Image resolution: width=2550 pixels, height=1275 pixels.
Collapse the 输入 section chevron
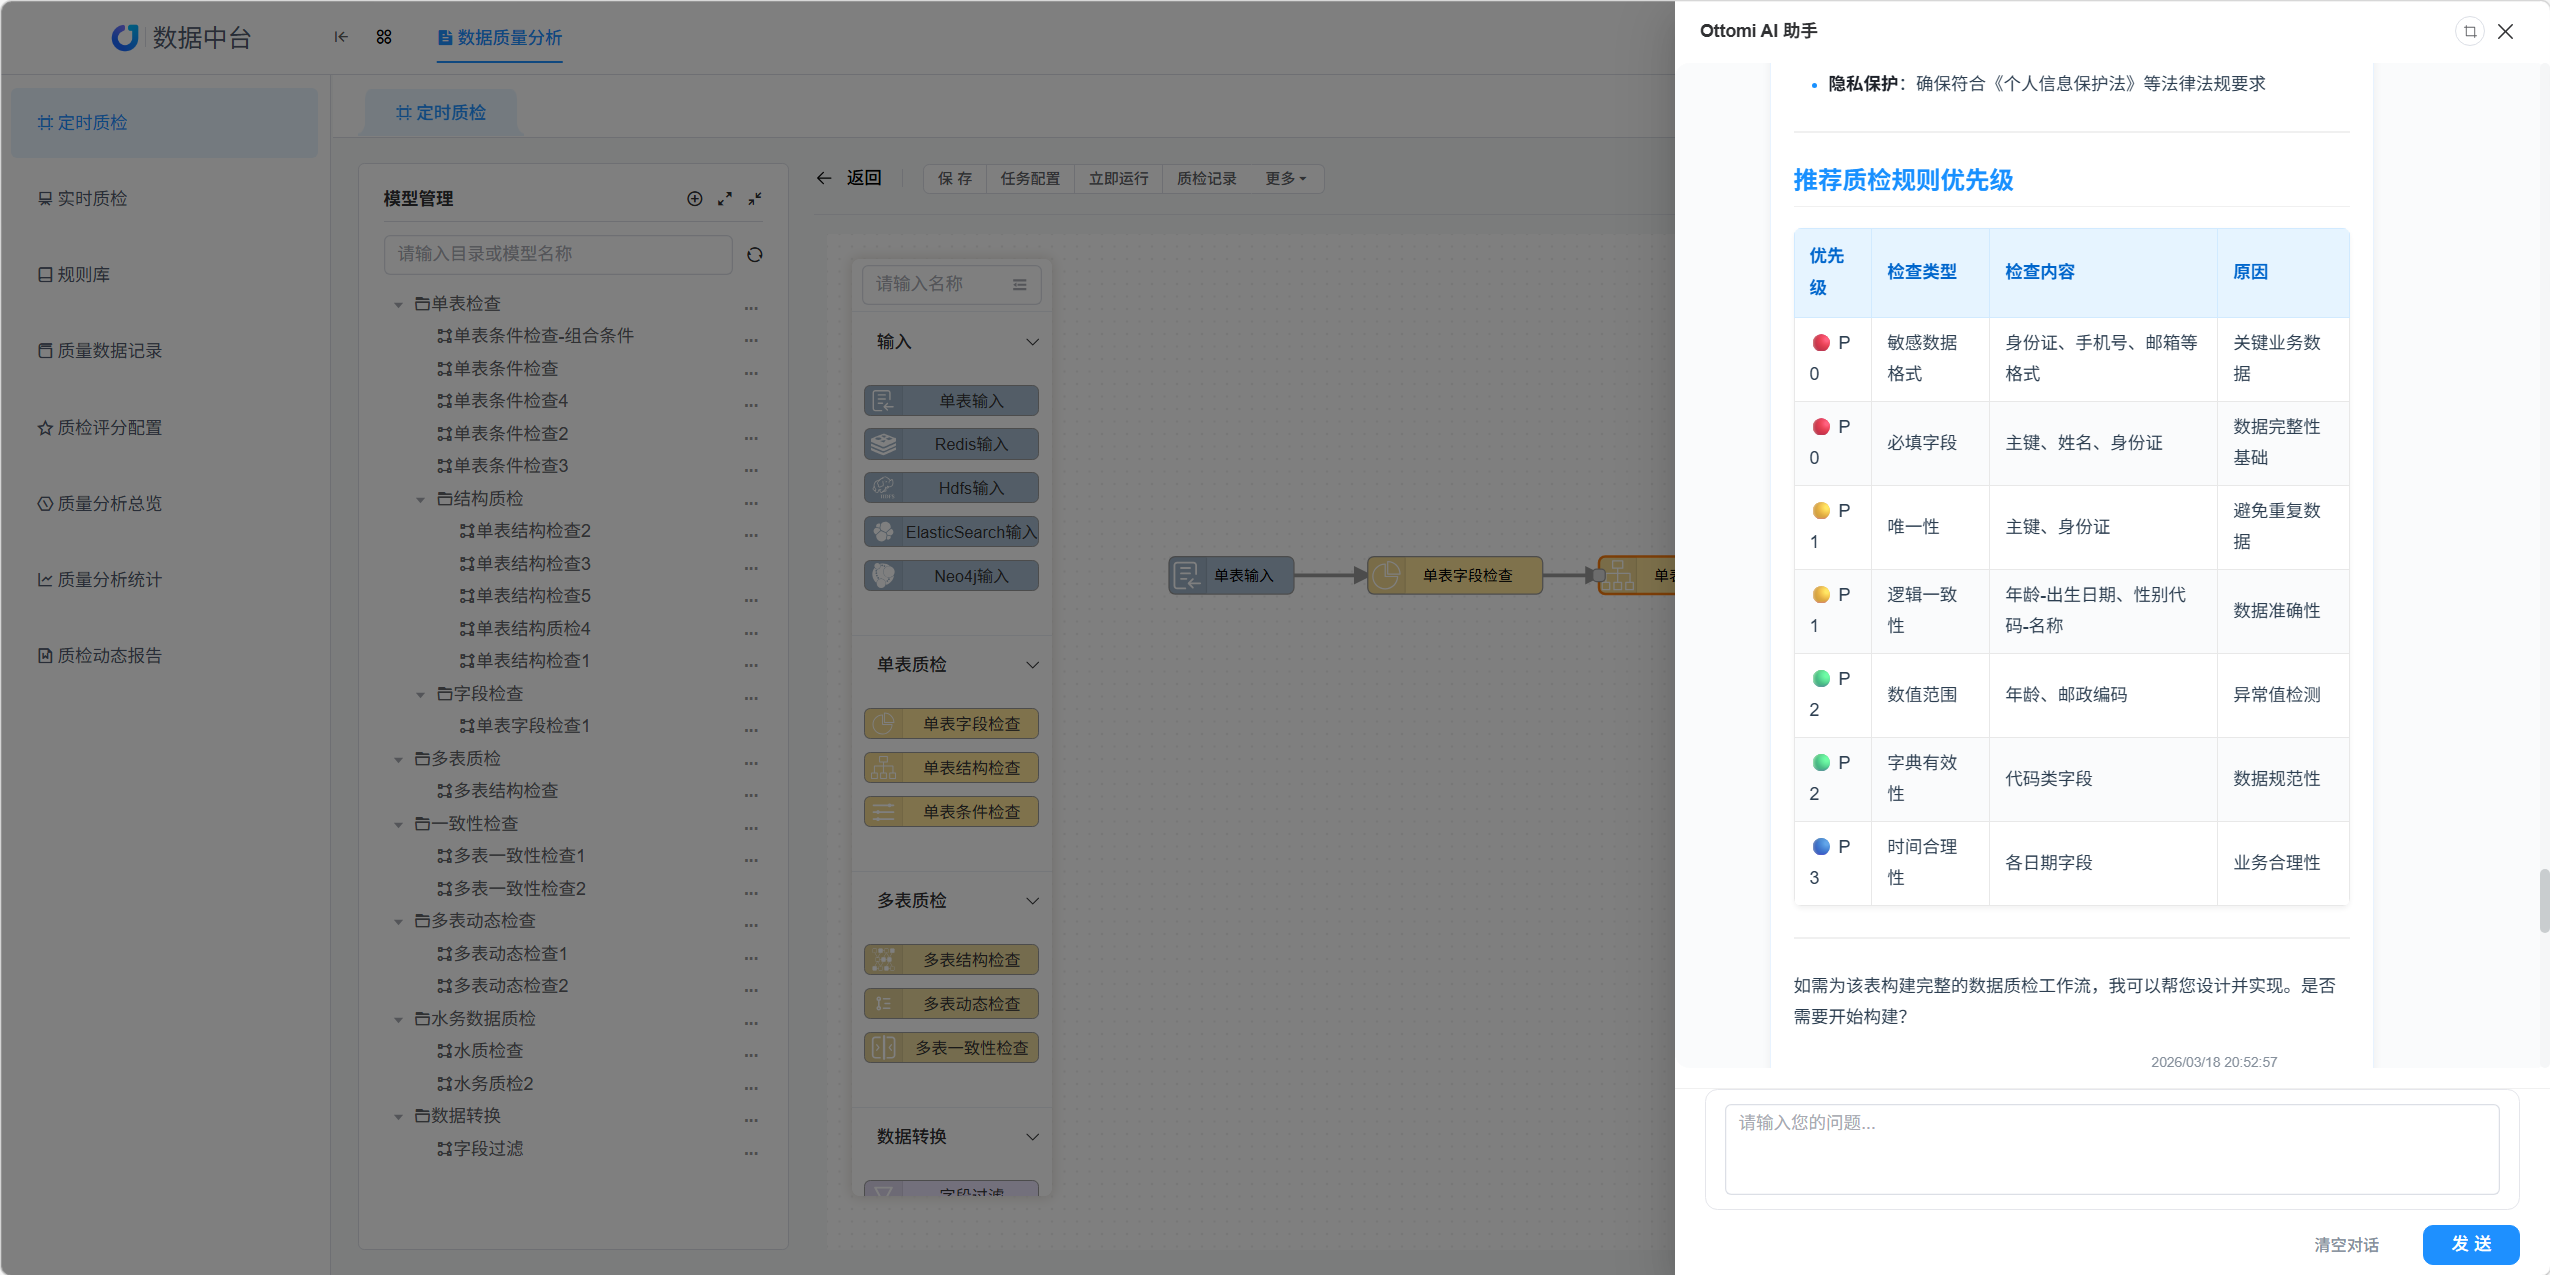coord(1031,341)
